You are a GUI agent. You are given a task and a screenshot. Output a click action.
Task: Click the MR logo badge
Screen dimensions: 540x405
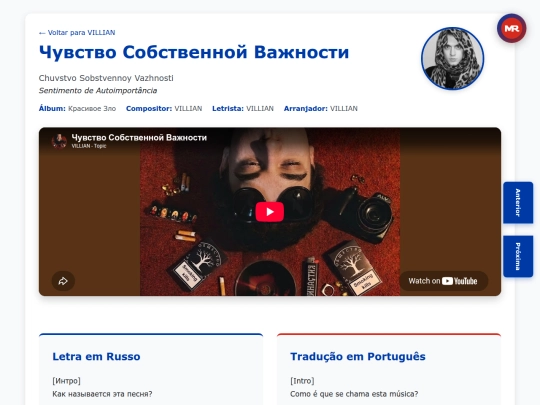511,28
